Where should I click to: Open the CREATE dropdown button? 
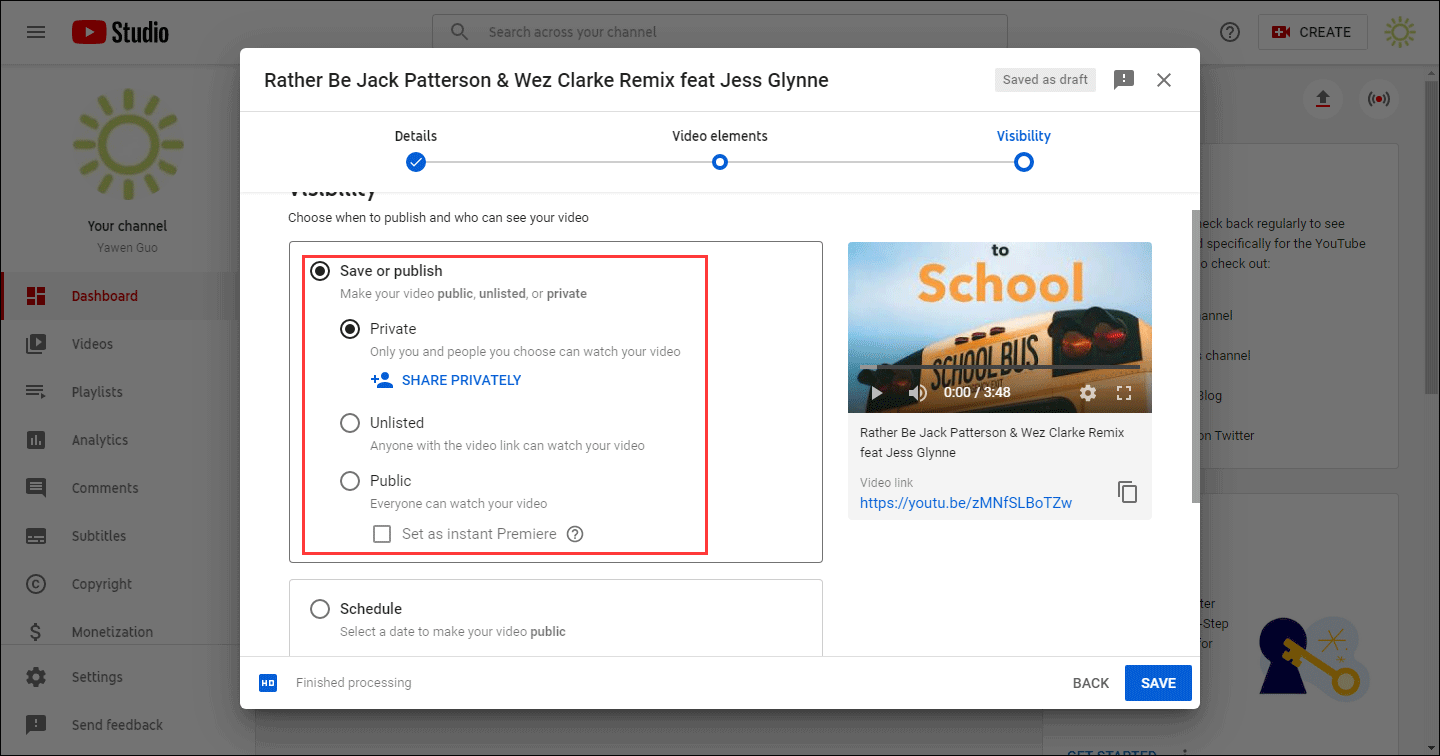pyautogui.click(x=1311, y=32)
